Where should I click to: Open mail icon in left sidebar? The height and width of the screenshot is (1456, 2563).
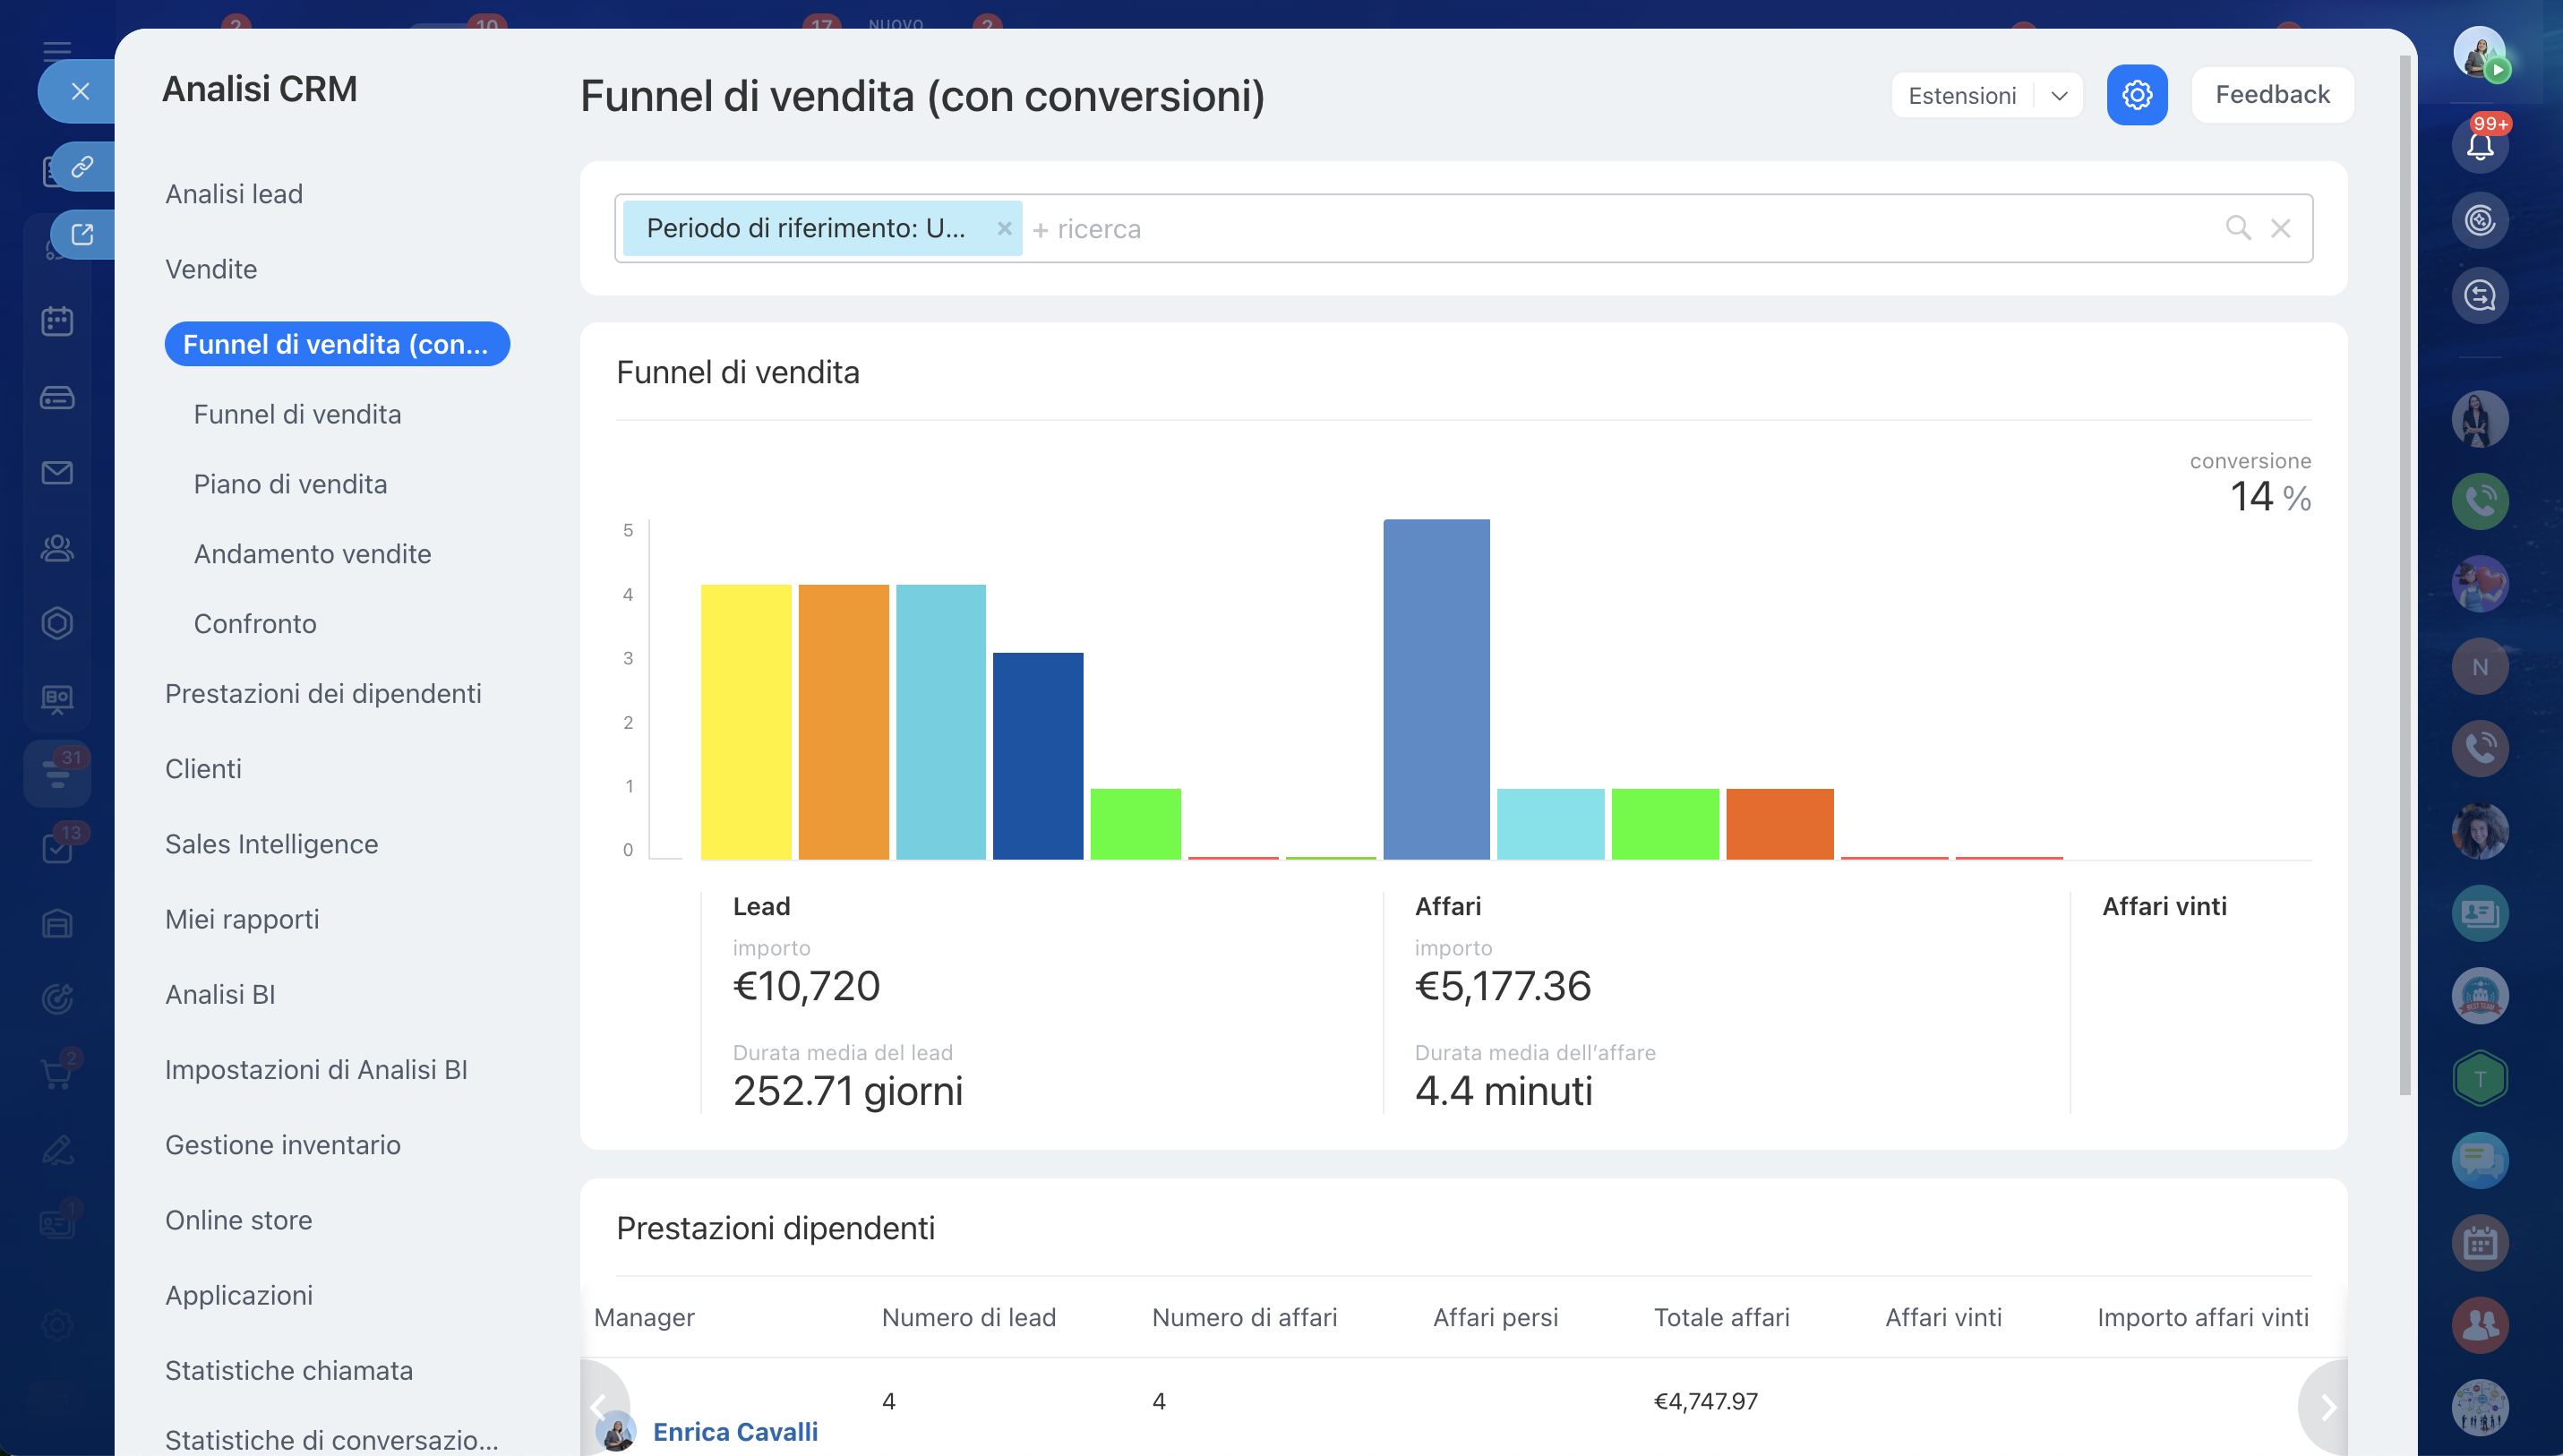57,472
